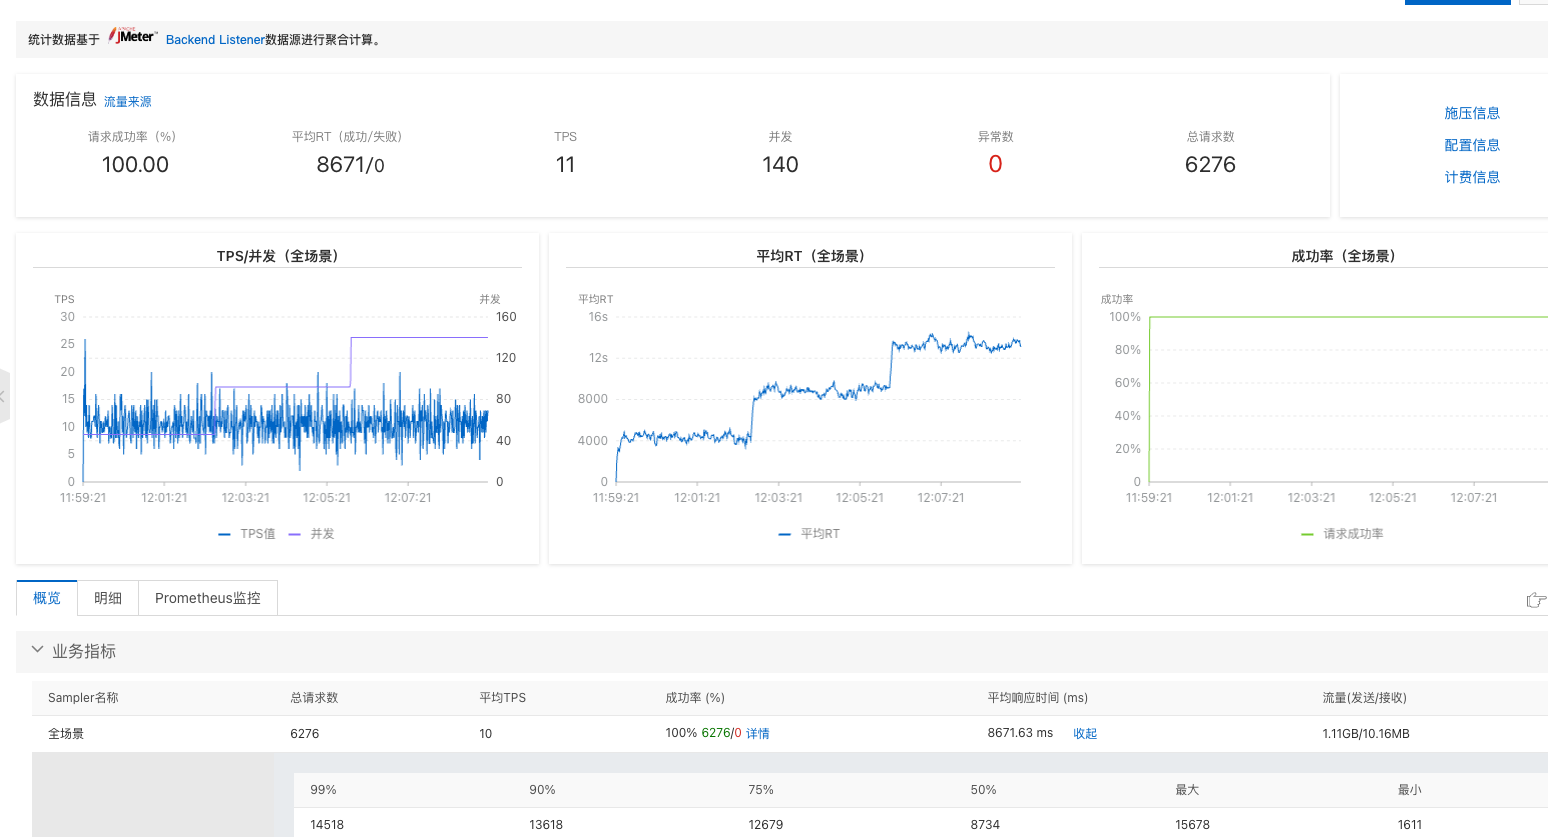1548x837 pixels.
Task: Click the JMeter logo icon
Action: click(x=133, y=36)
